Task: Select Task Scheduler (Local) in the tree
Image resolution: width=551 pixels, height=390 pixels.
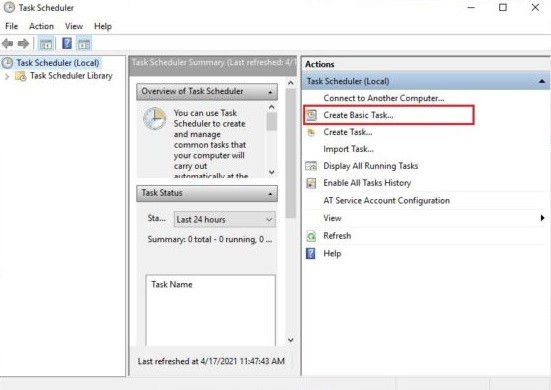Action: (x=58, y=63)
